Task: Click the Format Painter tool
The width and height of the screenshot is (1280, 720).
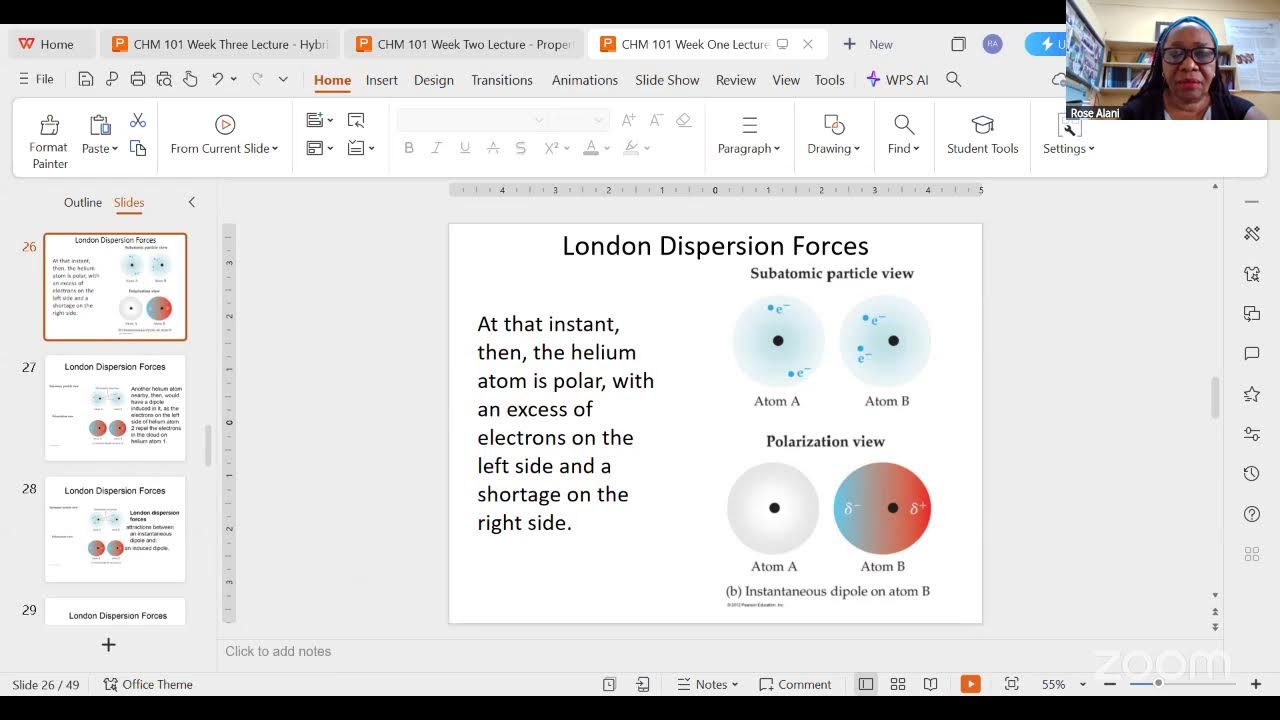Action: [49, 140]
